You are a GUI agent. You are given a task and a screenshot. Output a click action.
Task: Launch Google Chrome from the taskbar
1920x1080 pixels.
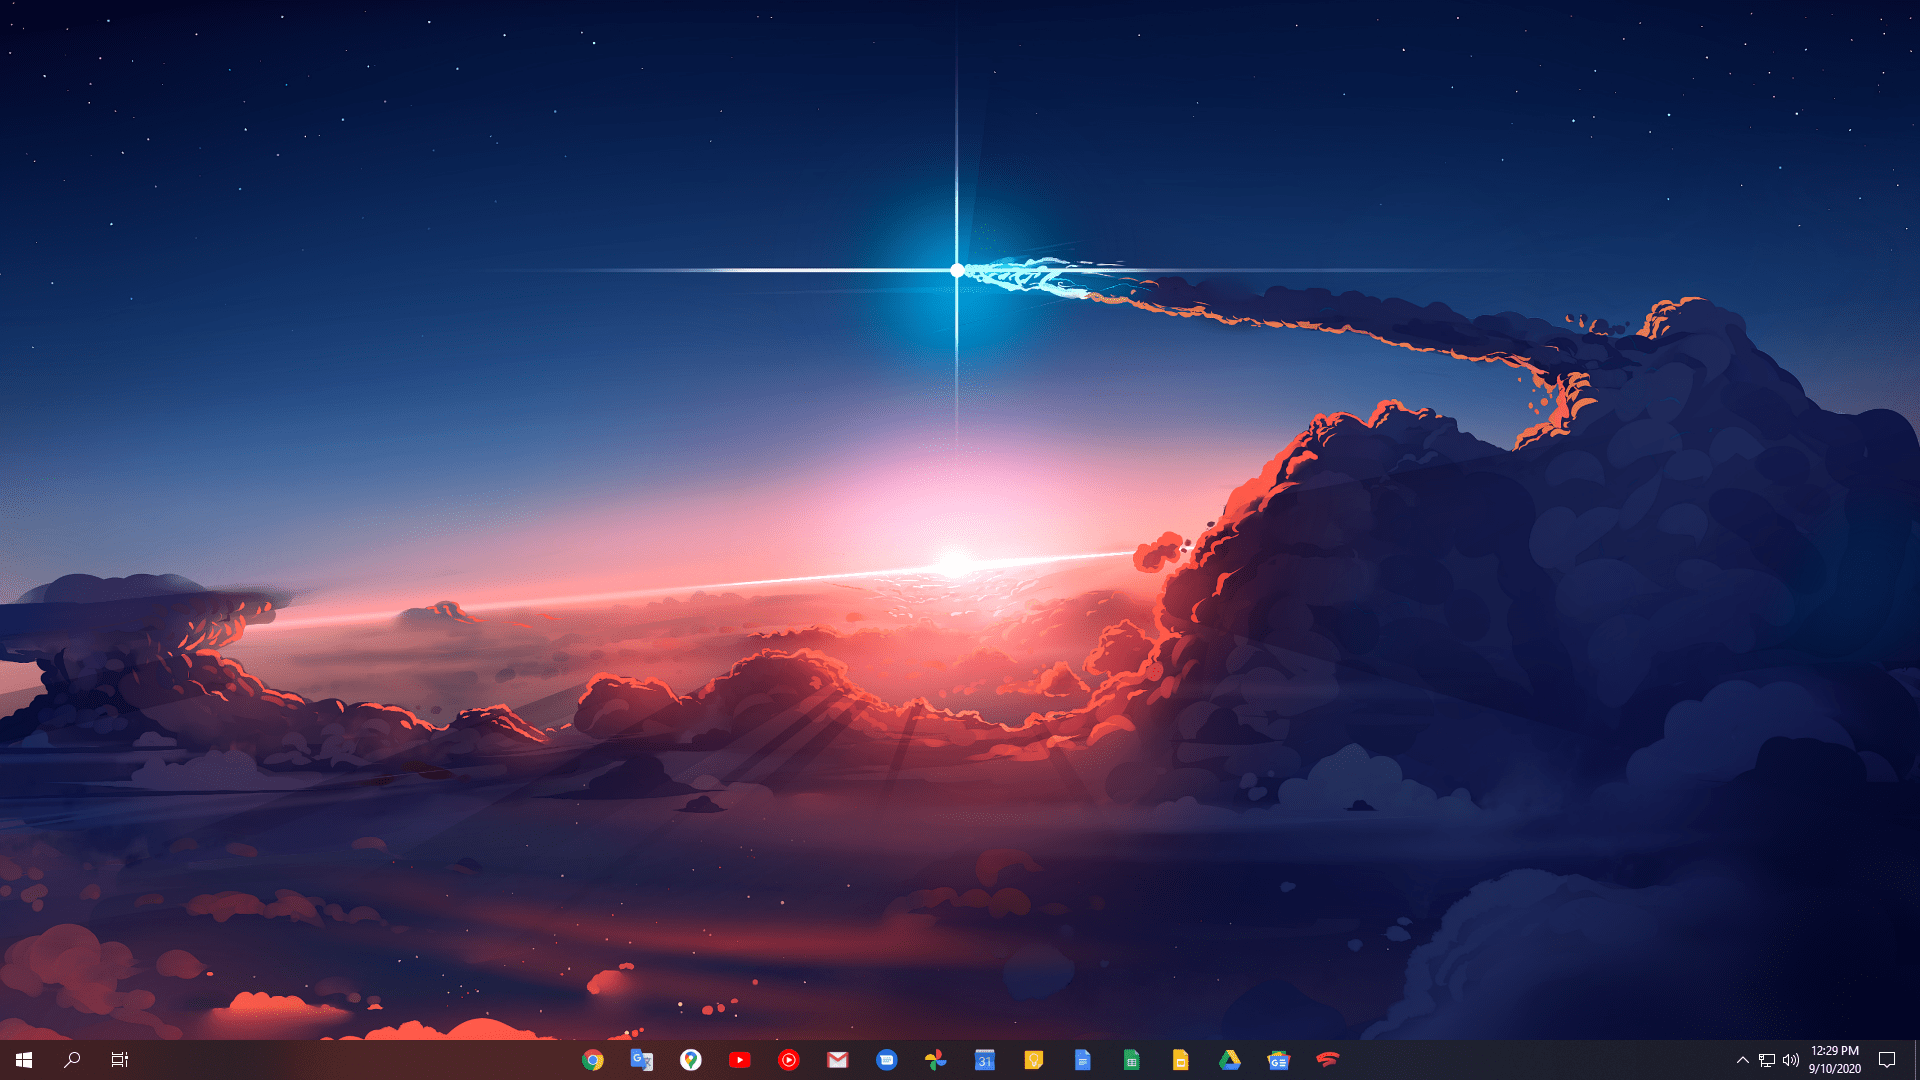point(591,1059)
